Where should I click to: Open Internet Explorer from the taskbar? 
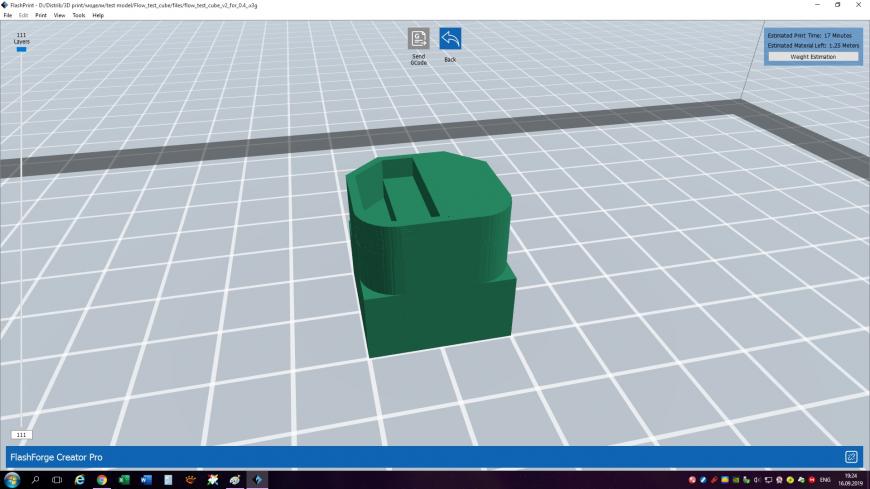[x=79, y=480]
